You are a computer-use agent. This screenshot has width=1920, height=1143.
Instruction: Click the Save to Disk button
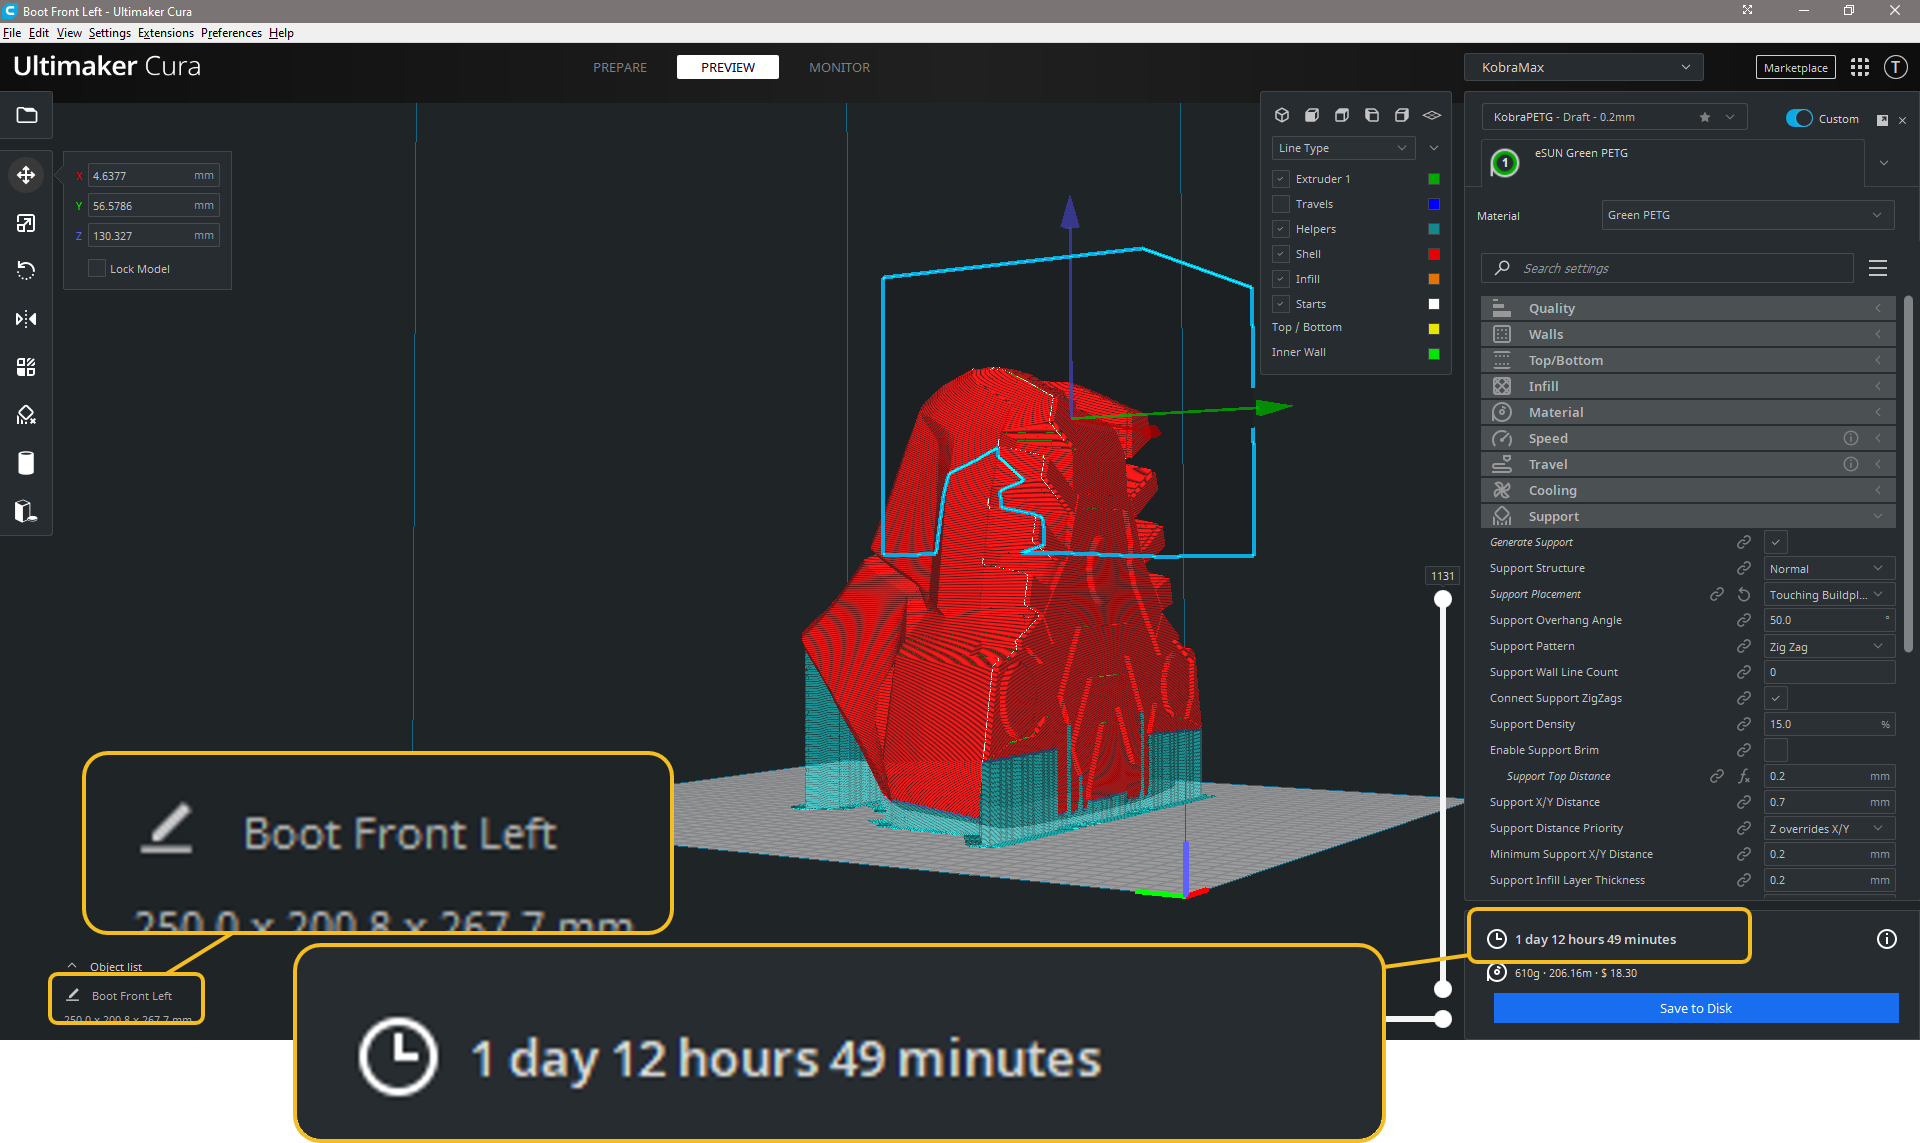1696,1008
